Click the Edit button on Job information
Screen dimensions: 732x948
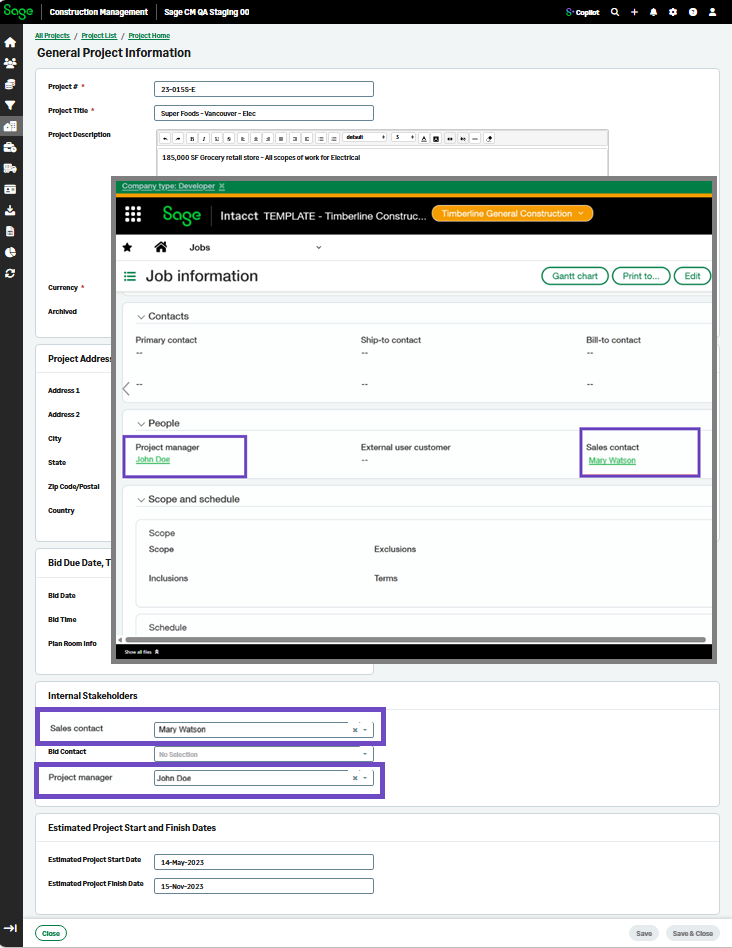click(x=692, y=276)
